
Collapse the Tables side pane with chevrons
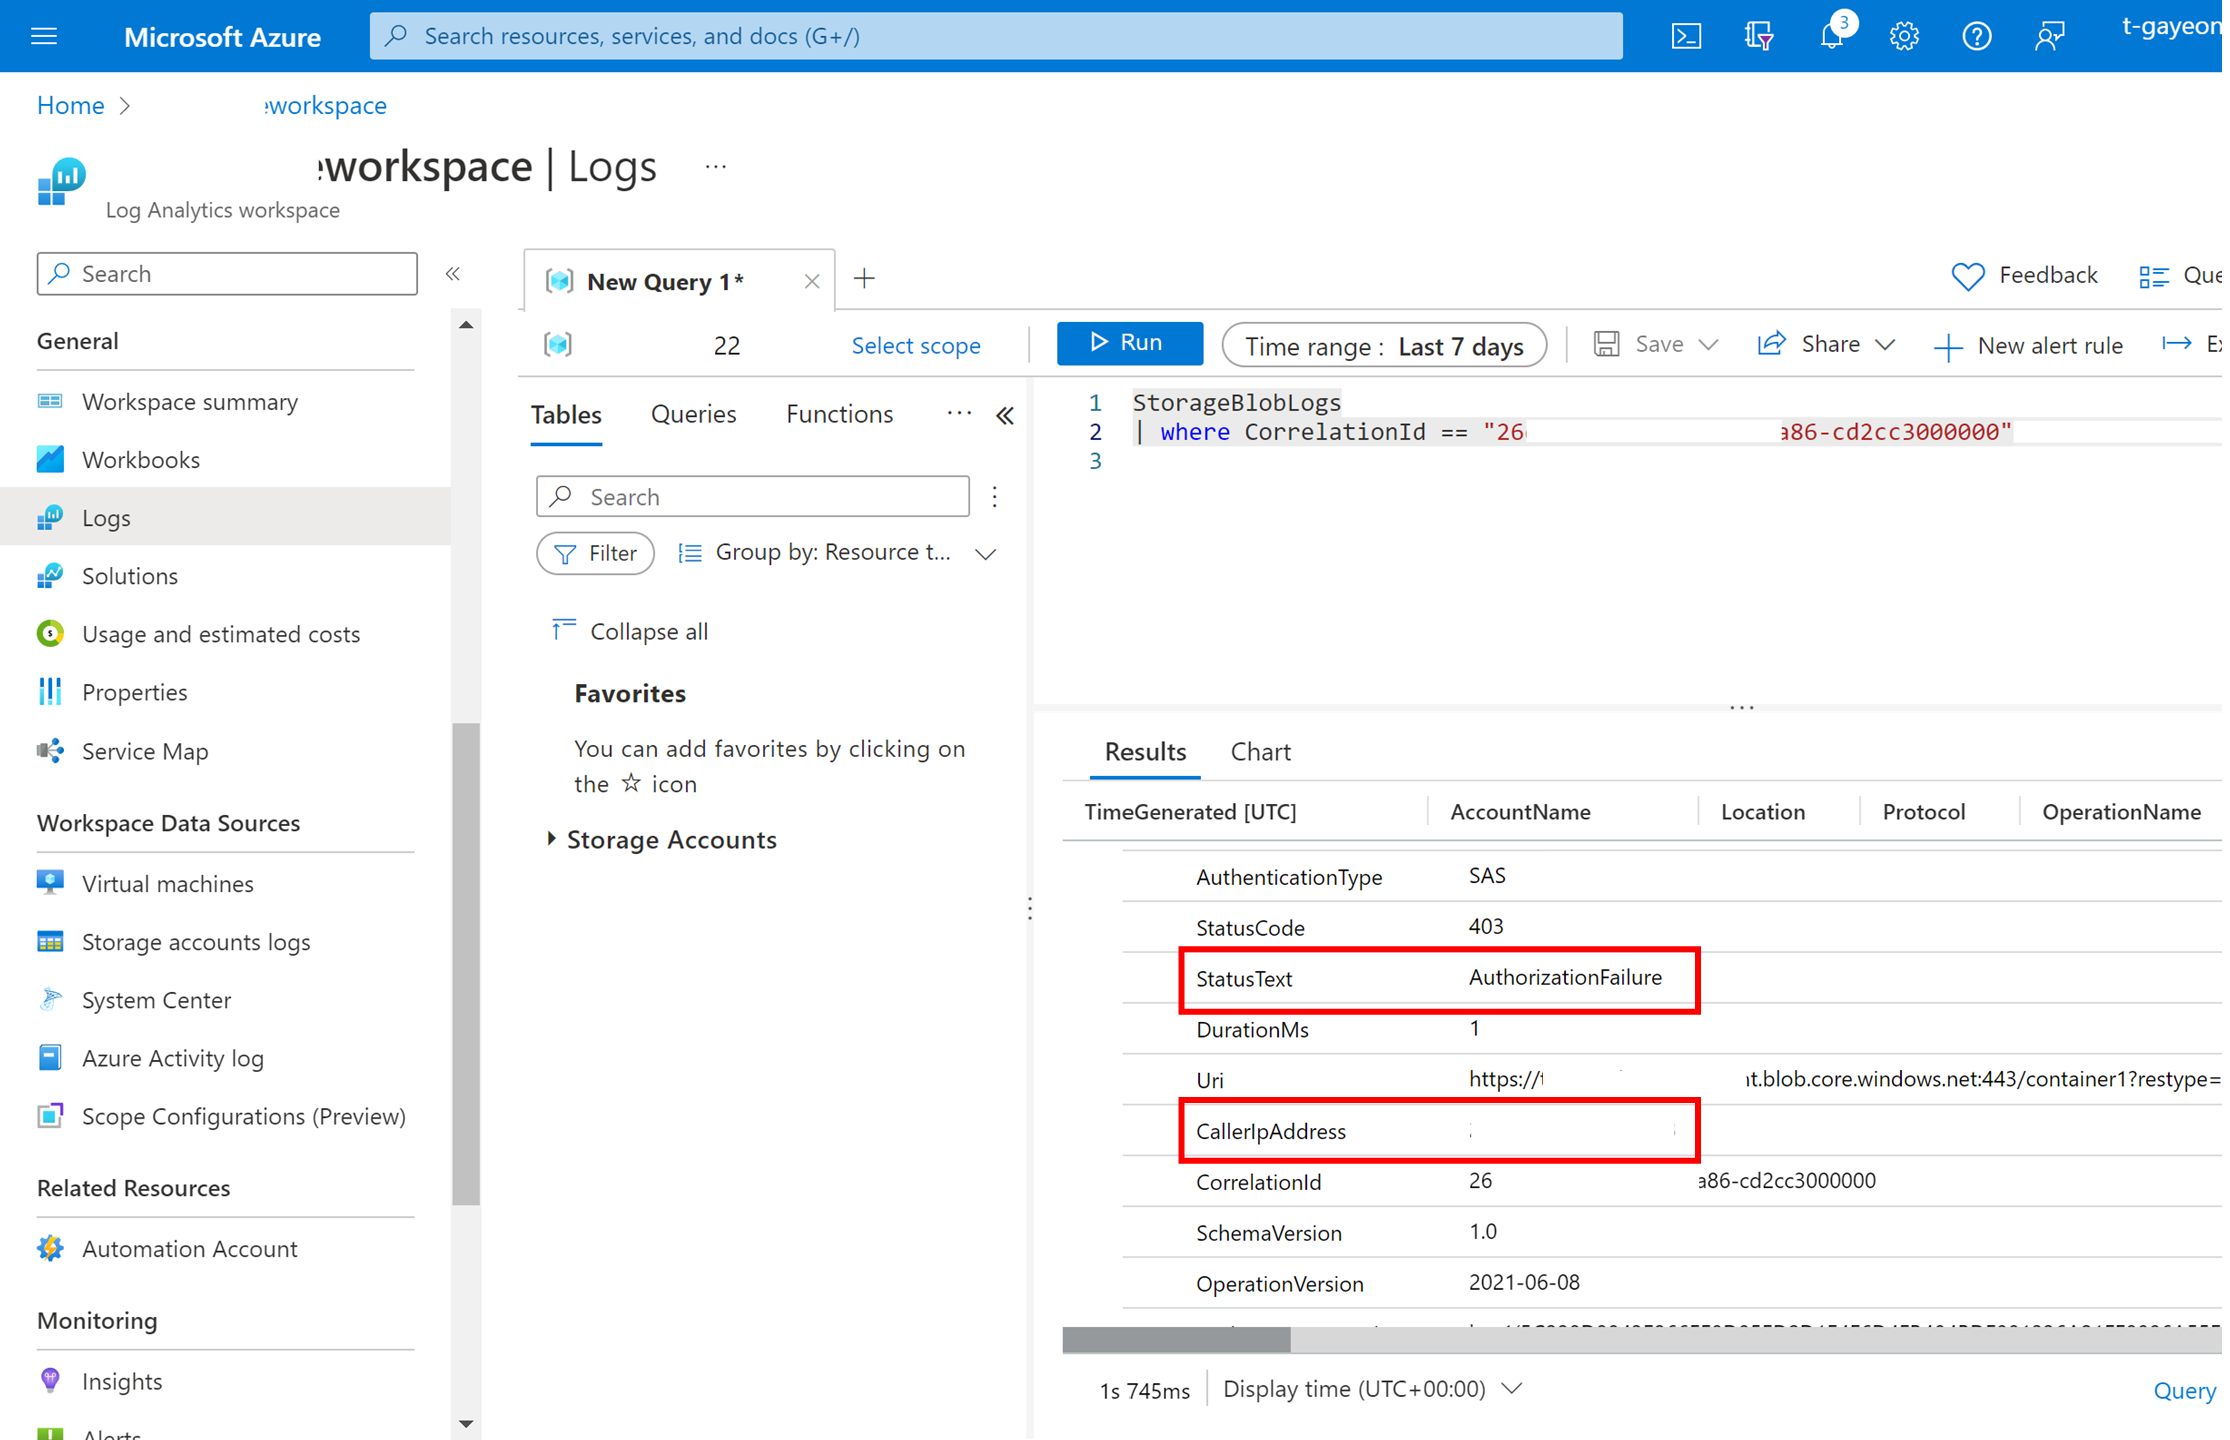tap(1005, 416)
